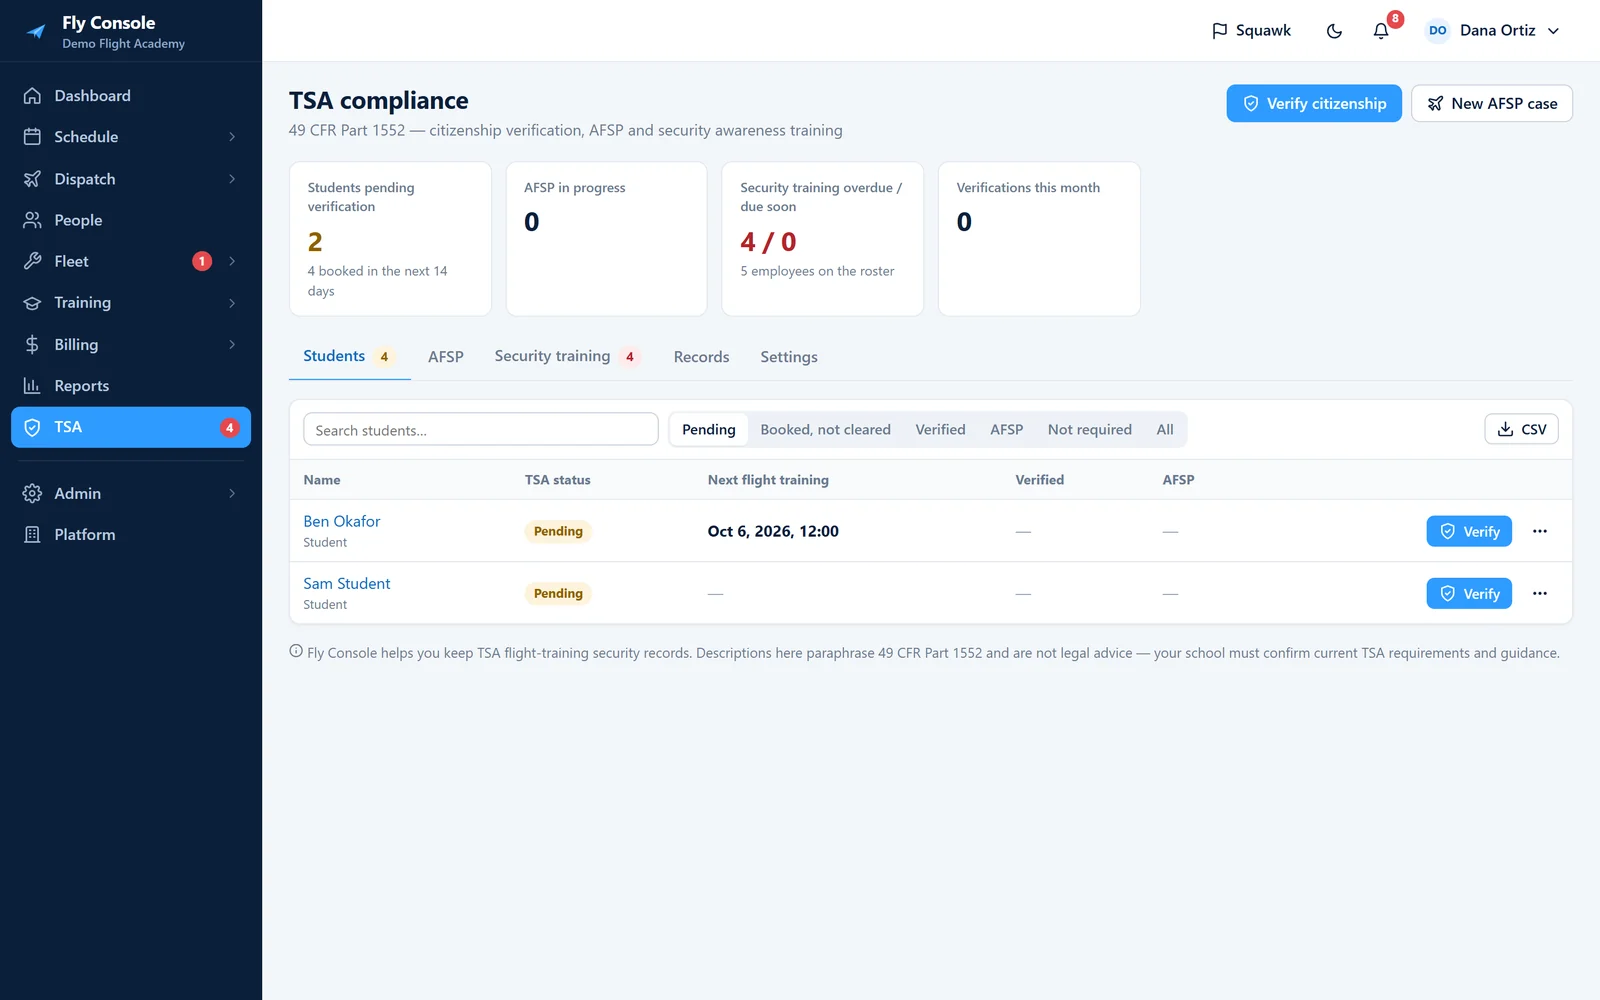This screenshot has width=1600, height=1000.
Task: Click the TSA shield icon in sidebar
Action: pyautogui.click(x=32, y=427)
